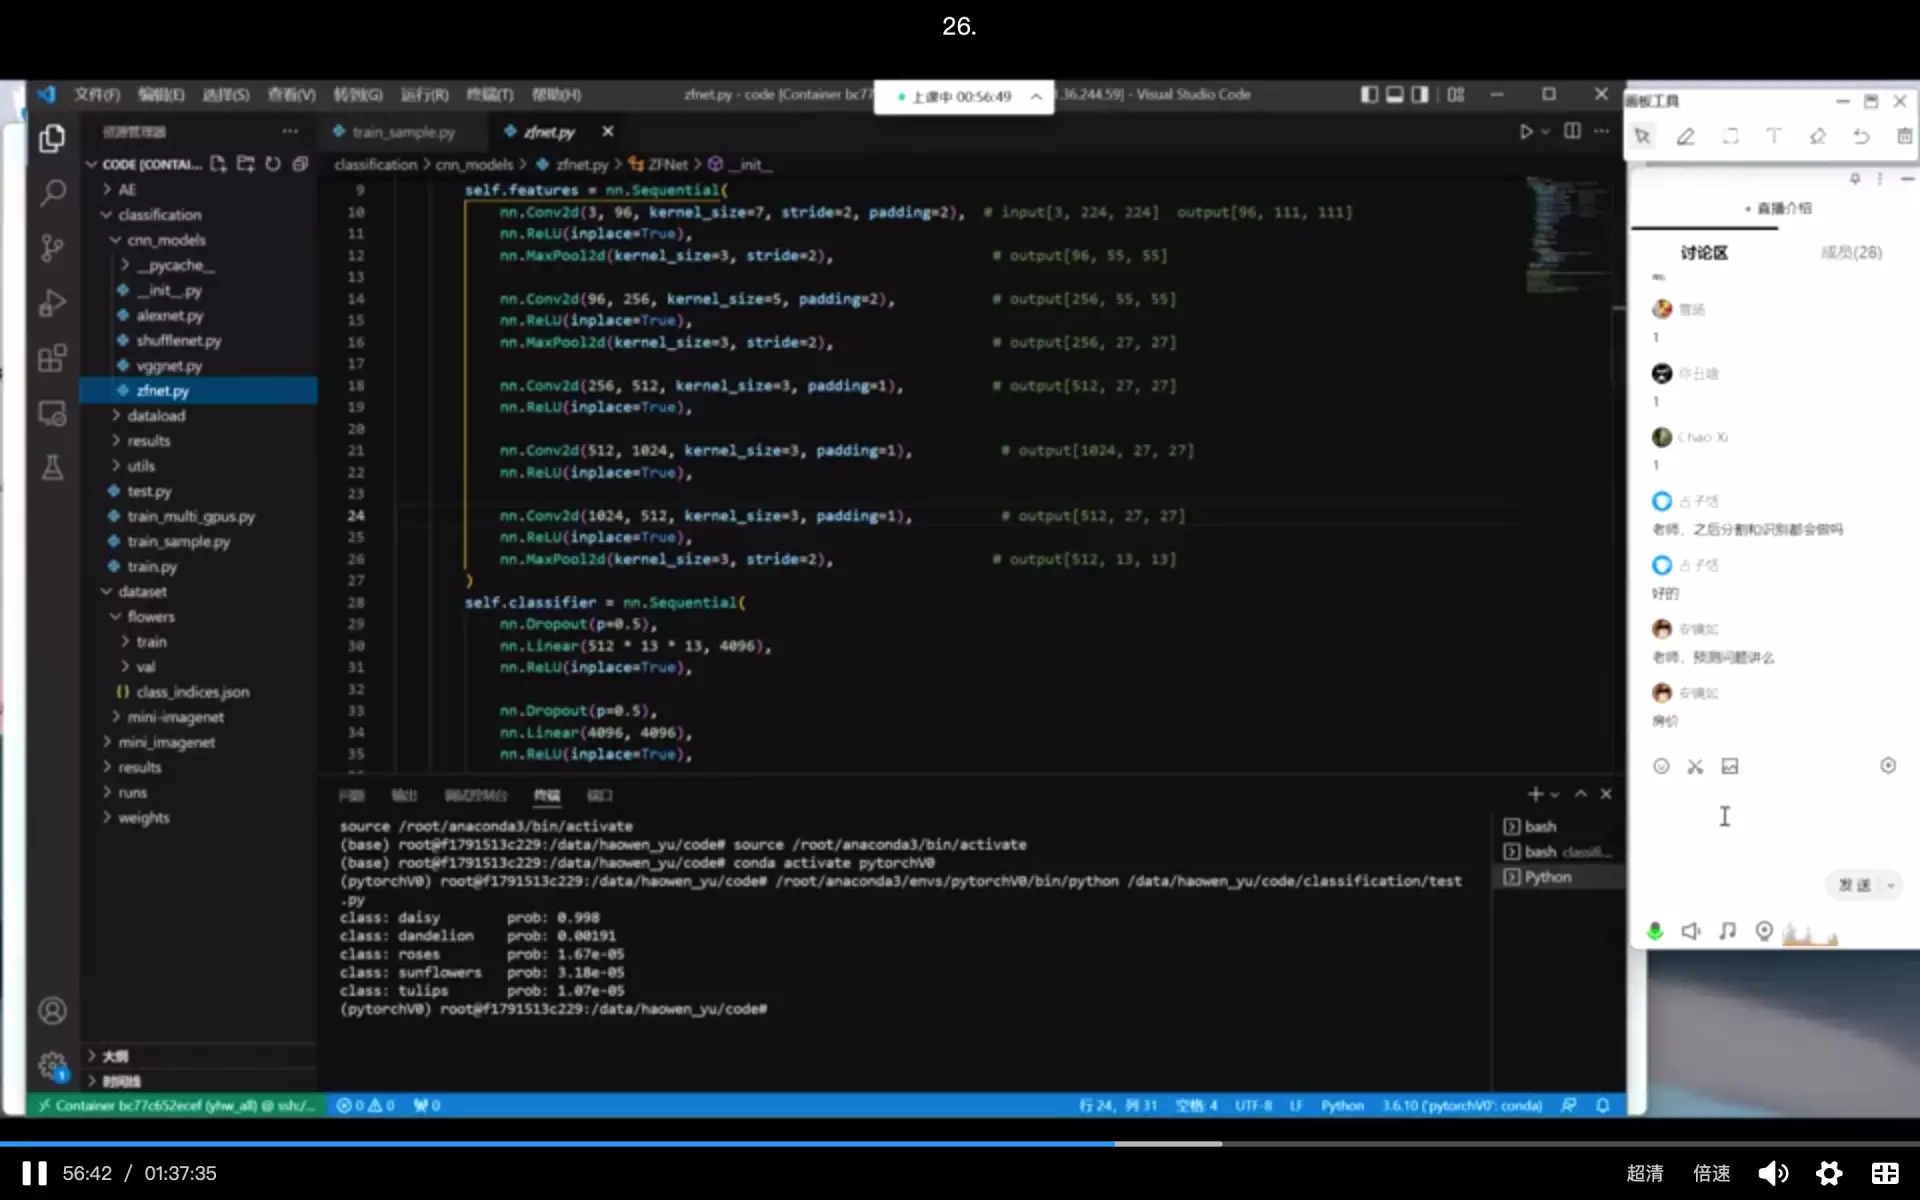Click the Run Python file play icon
The width and height of the screenshot is (1920, 1200).
(1525, 132)
